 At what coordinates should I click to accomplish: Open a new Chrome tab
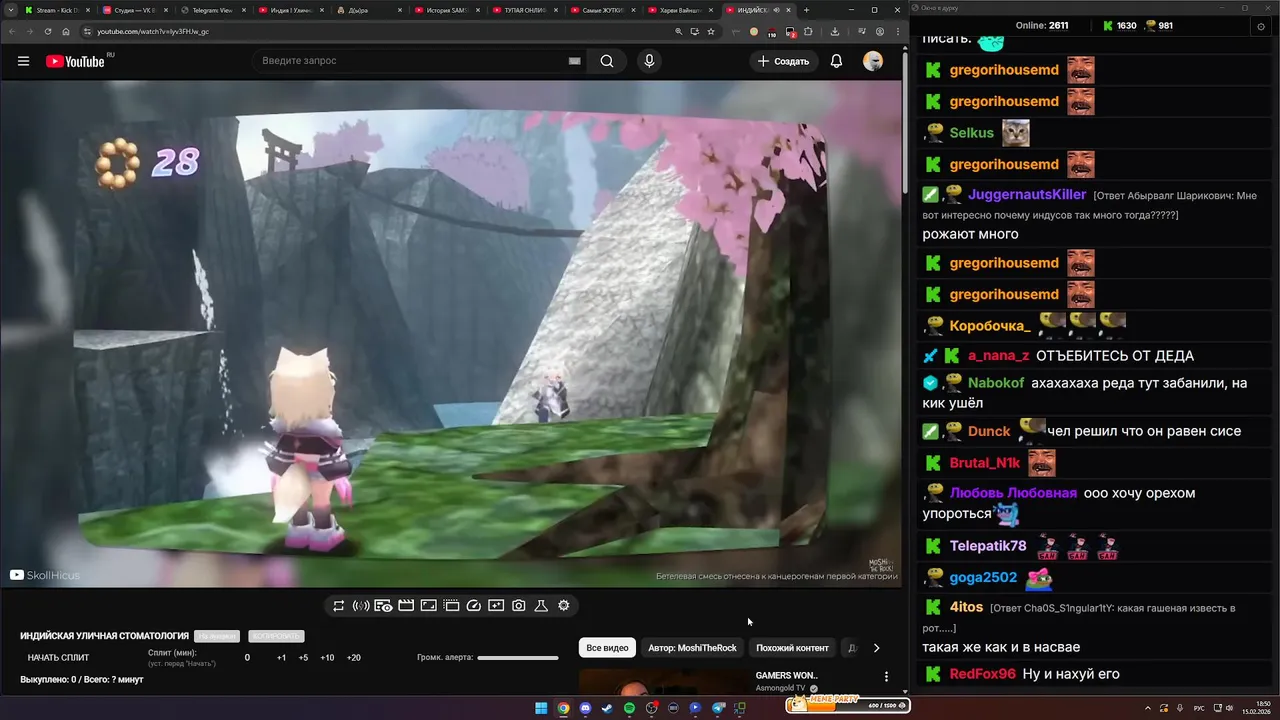[806, 10]
